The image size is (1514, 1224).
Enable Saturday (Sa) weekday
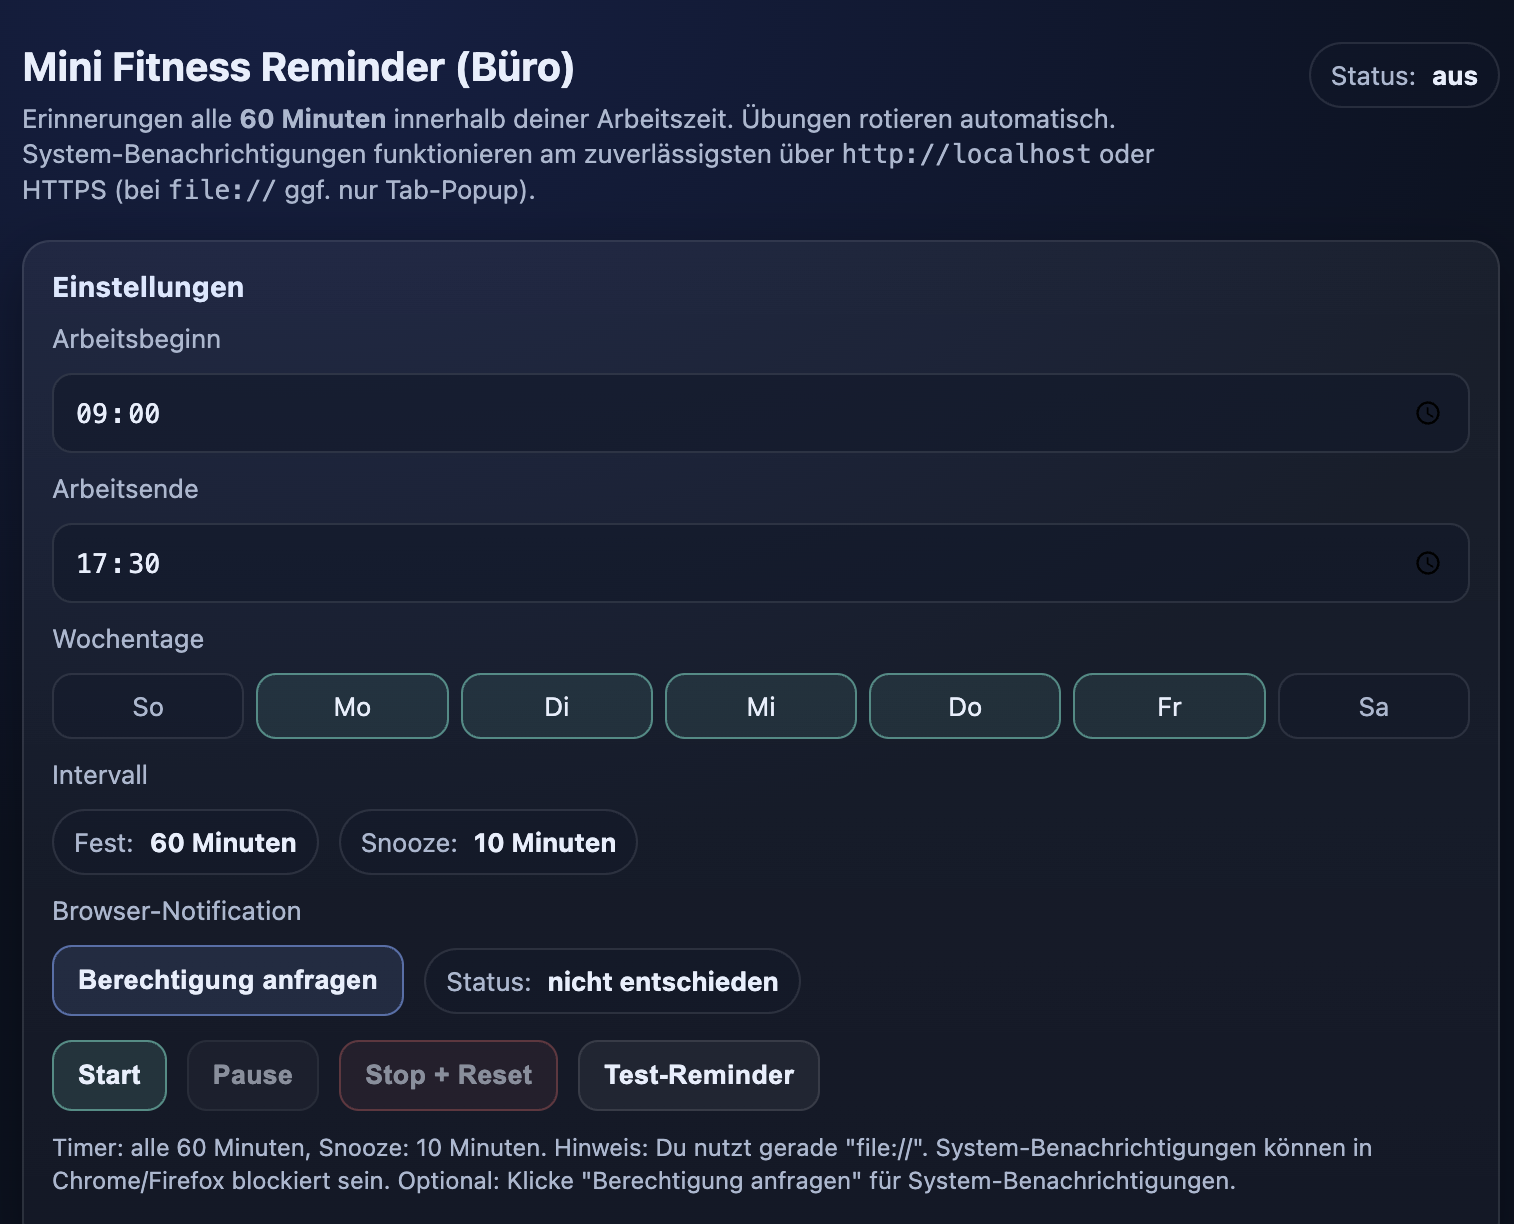(1373, 707)
